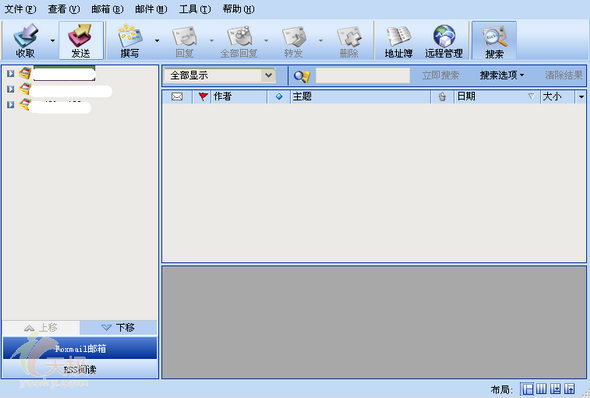
Task: Click the search text input field
Action: click(x=363, y=76)
